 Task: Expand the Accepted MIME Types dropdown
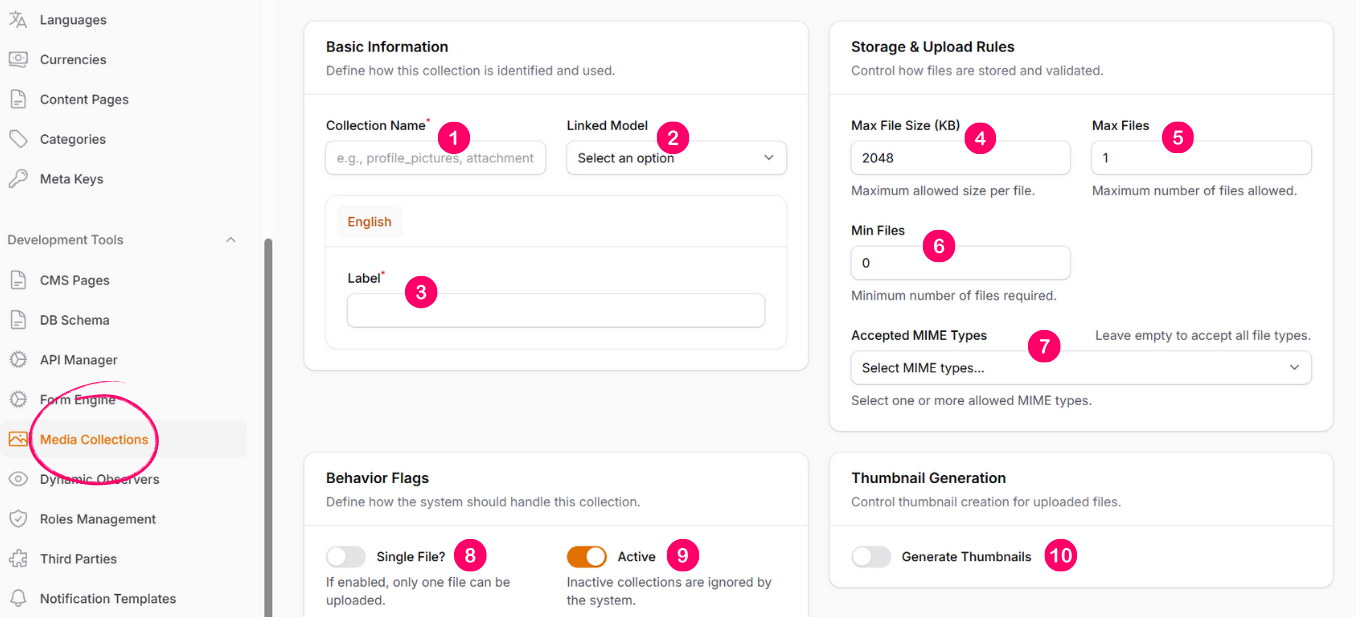point(1080,368)
